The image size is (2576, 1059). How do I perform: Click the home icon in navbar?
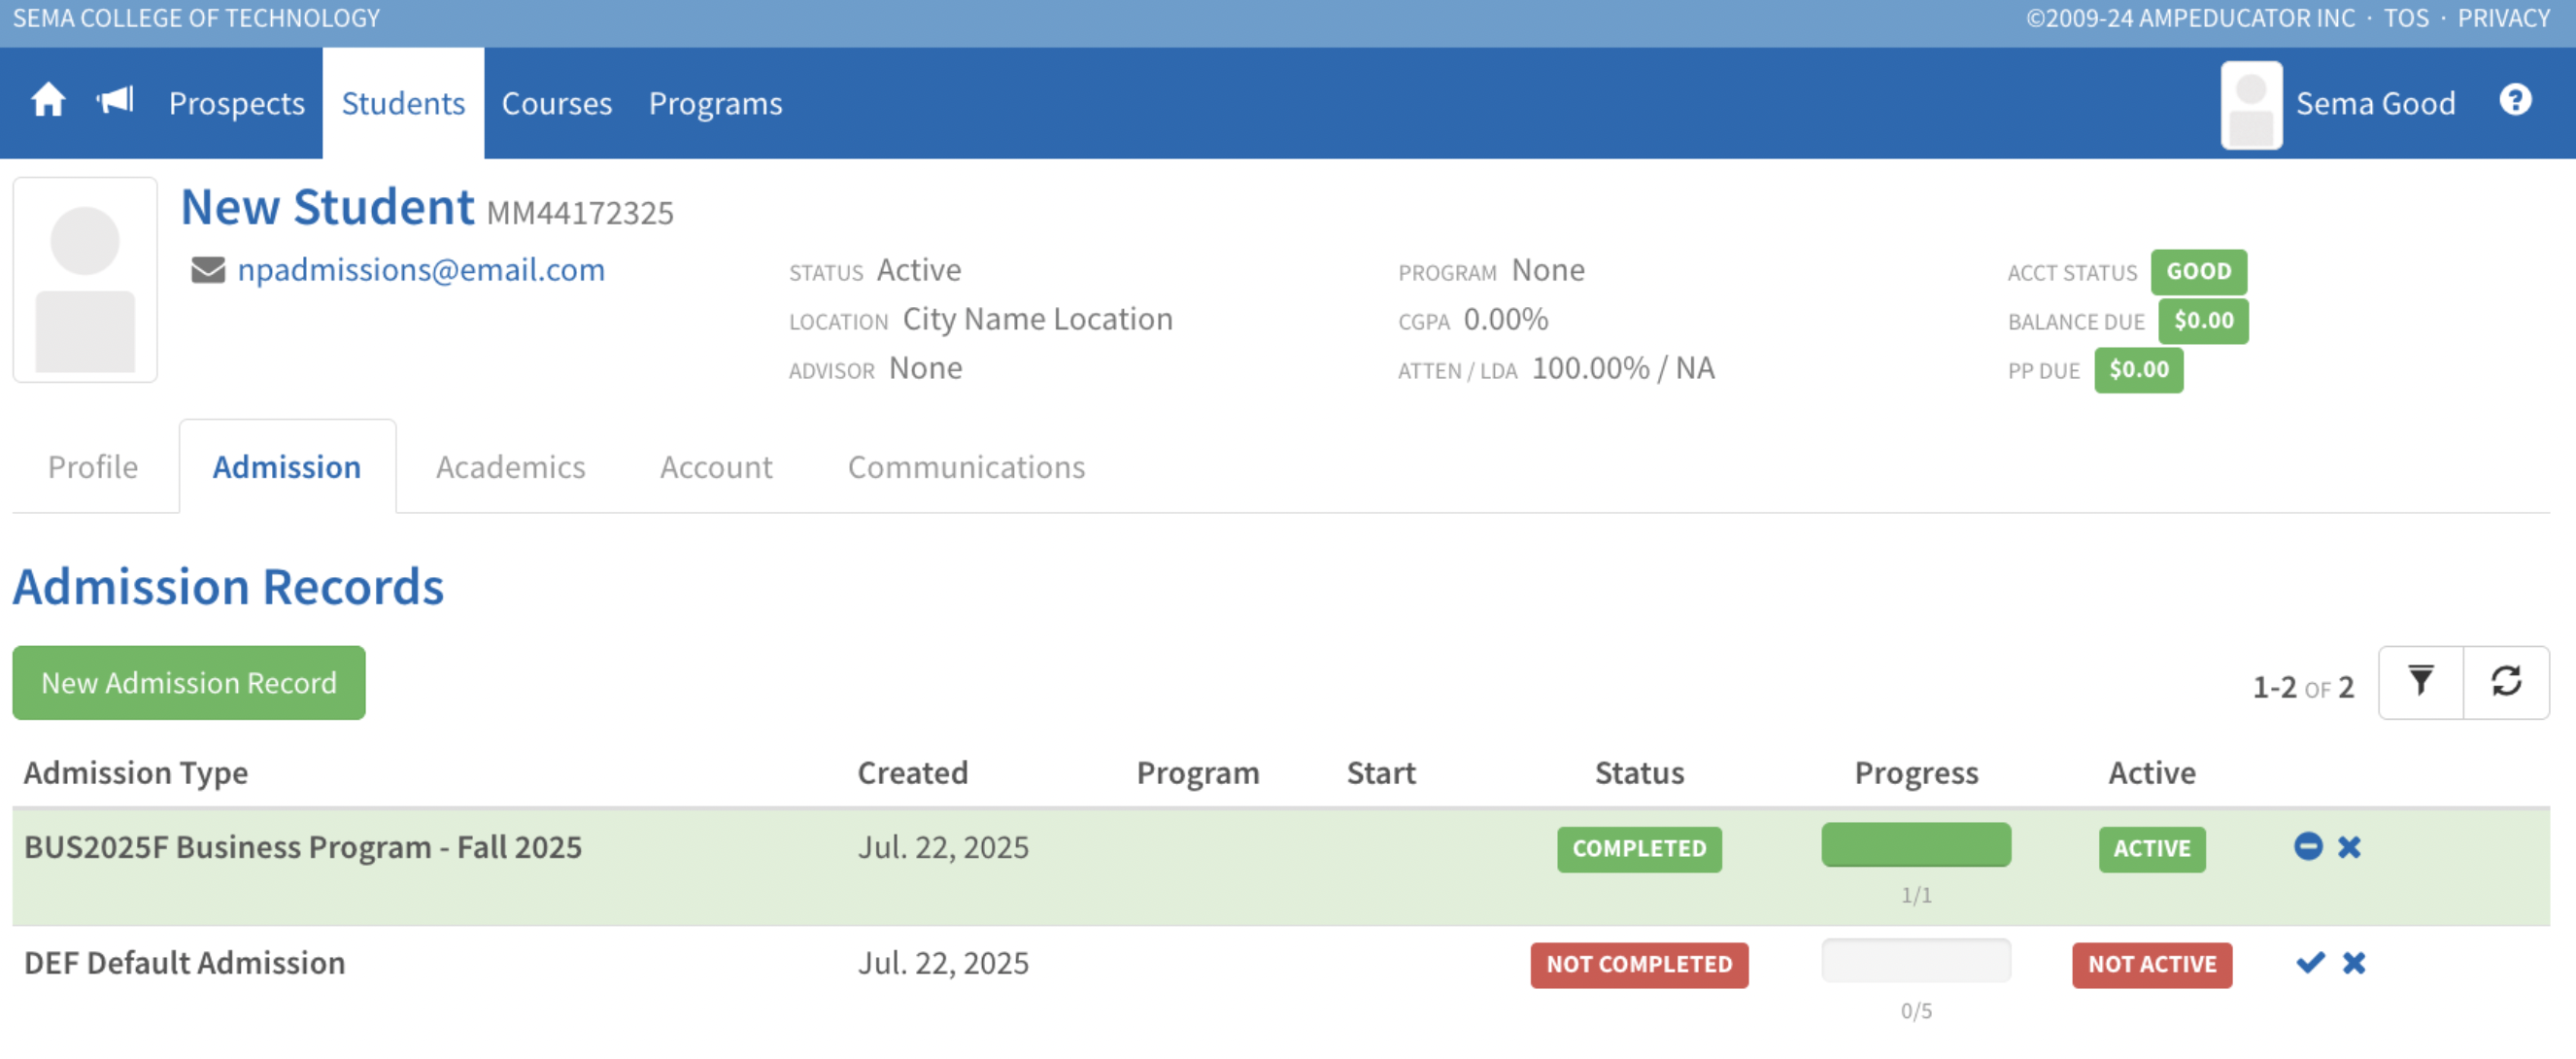48,101
